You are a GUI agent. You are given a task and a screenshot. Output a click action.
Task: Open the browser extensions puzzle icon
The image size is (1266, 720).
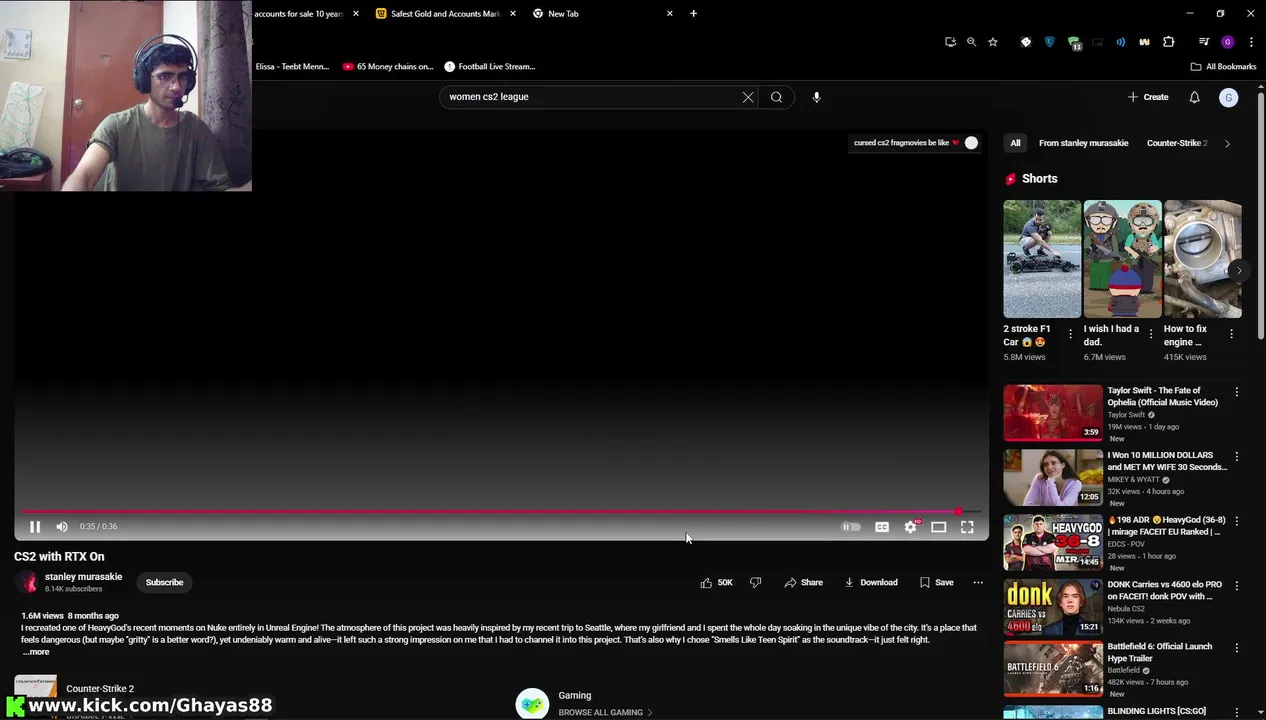click(1168, 42)
